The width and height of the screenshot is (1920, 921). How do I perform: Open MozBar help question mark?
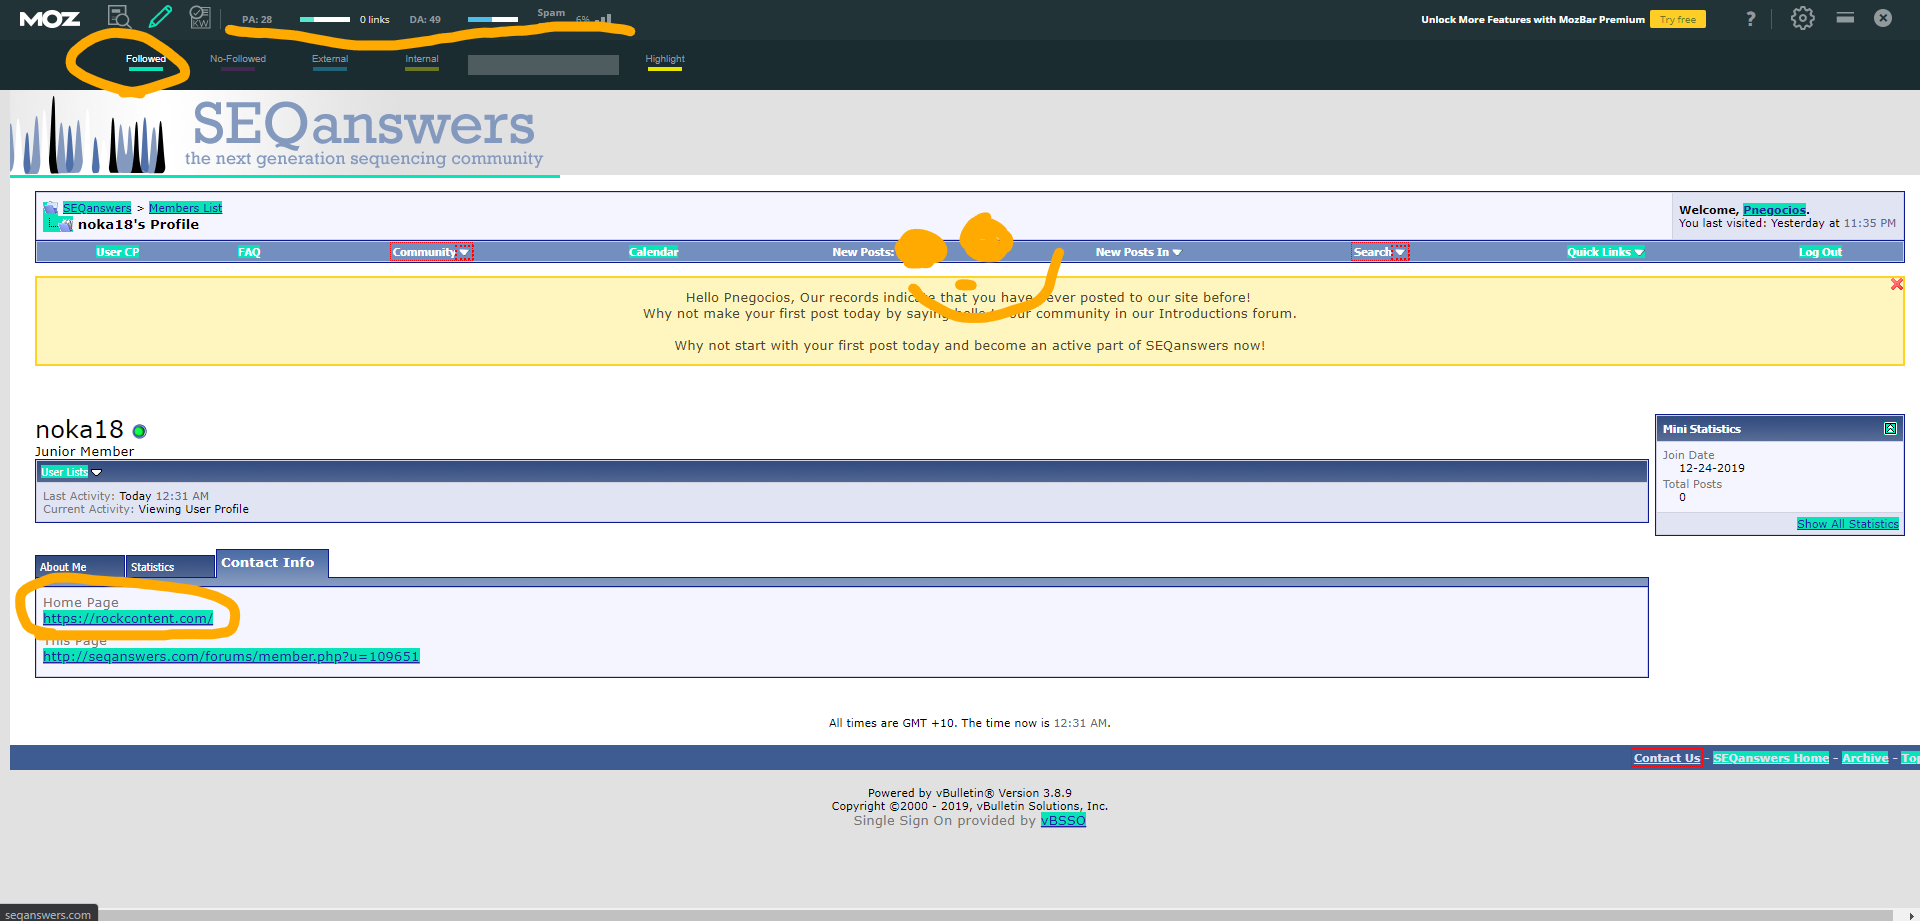[1750, 19]
